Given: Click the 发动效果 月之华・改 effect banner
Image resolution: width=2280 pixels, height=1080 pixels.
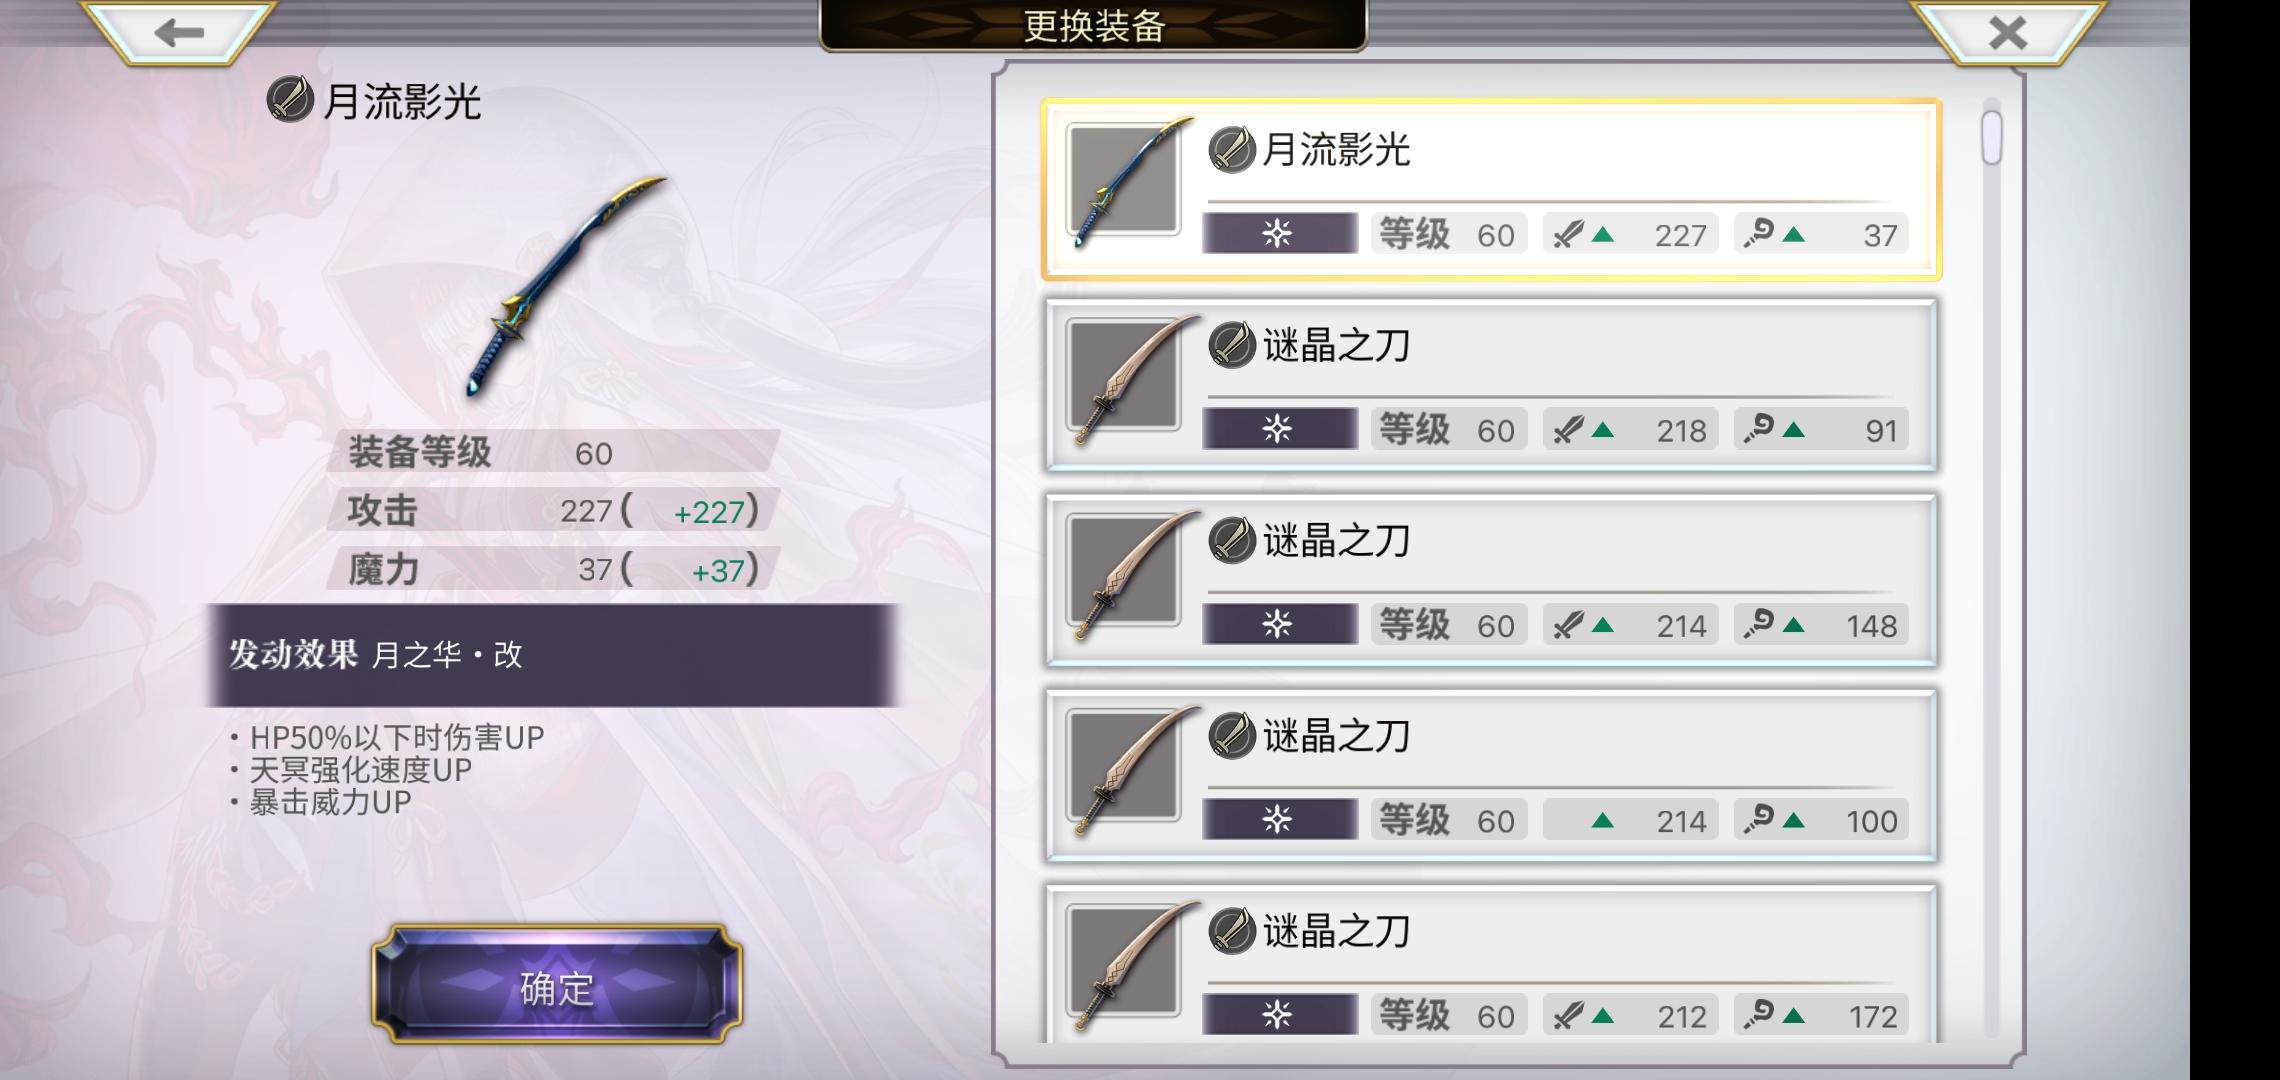Looking at the screenshot, I should tap(552, 655).
